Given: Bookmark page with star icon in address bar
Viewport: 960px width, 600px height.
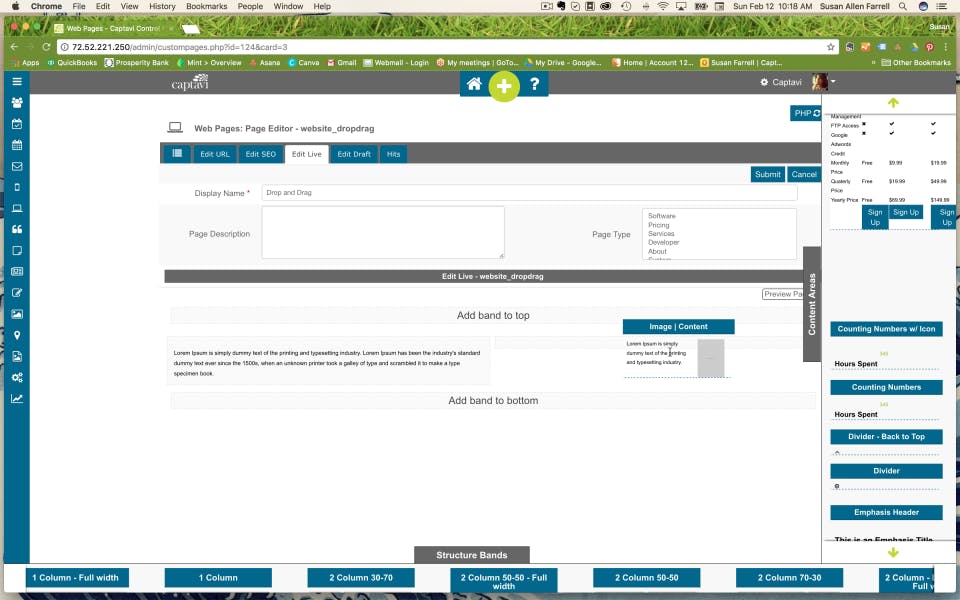Looking at the screenshot, I should [830, 47].
